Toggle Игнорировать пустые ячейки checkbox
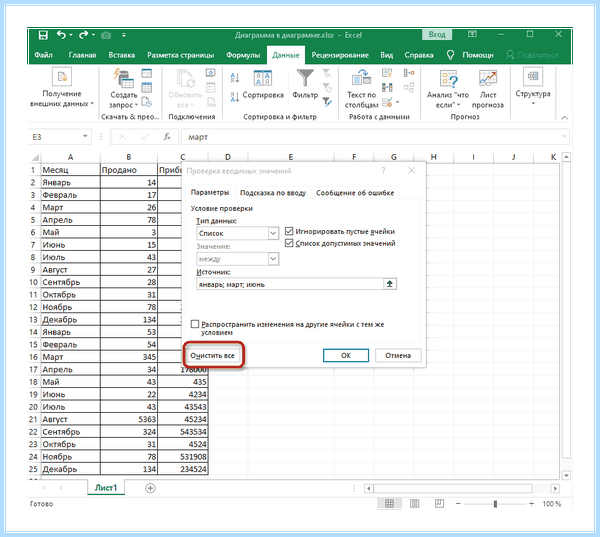The height and width of the screenshot is (537, 600). pyautogui.click(x=289, y=231)
